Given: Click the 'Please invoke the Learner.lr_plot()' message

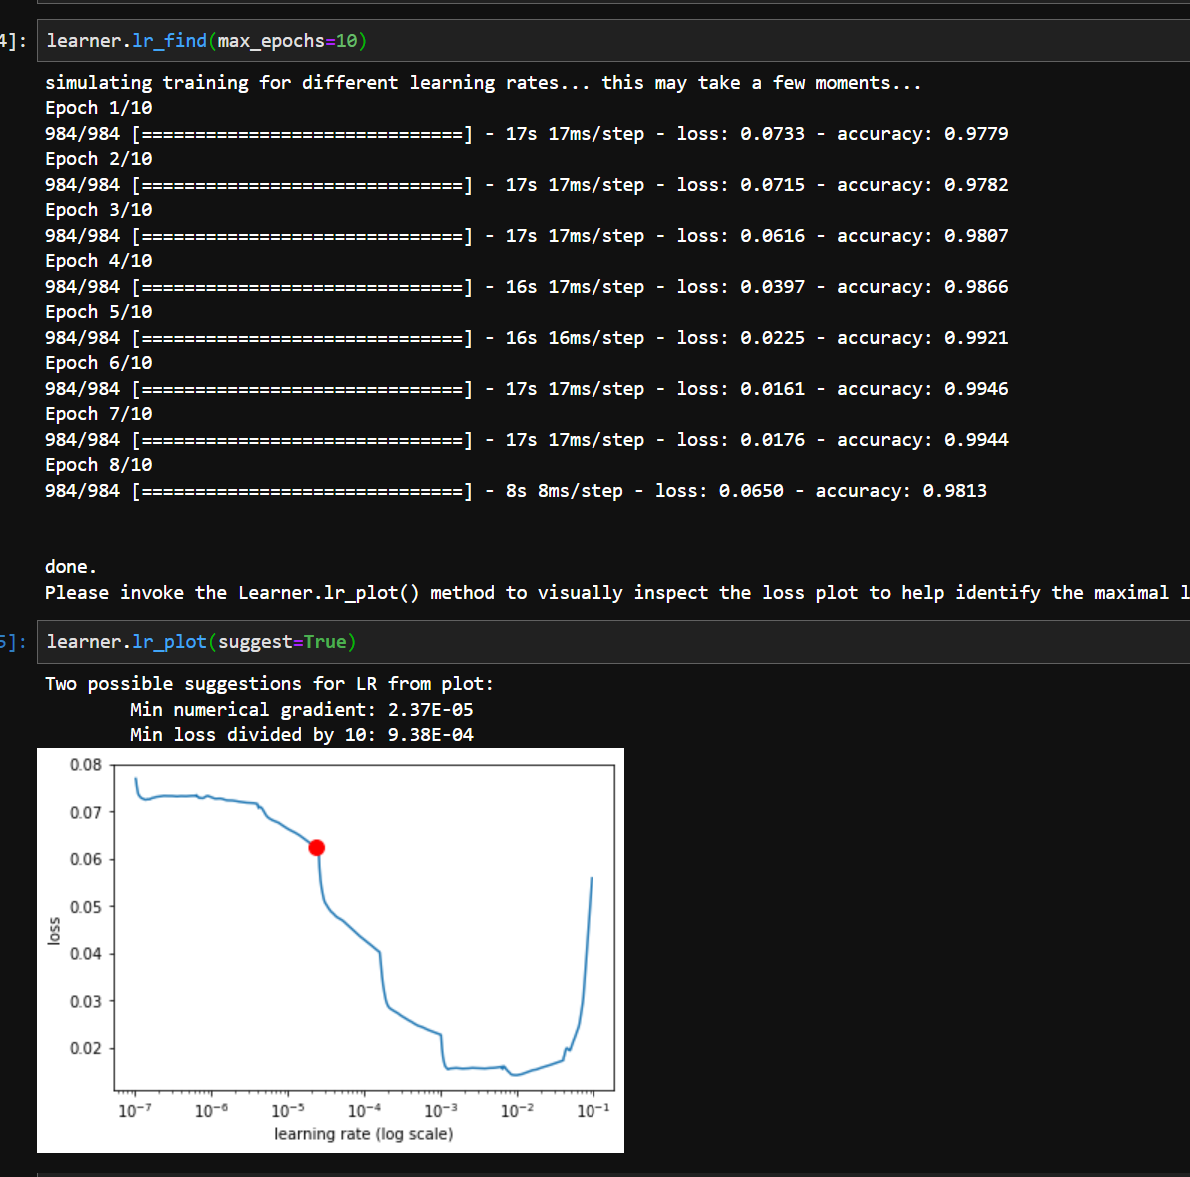Looking at the screenshot, I should 617,593.
